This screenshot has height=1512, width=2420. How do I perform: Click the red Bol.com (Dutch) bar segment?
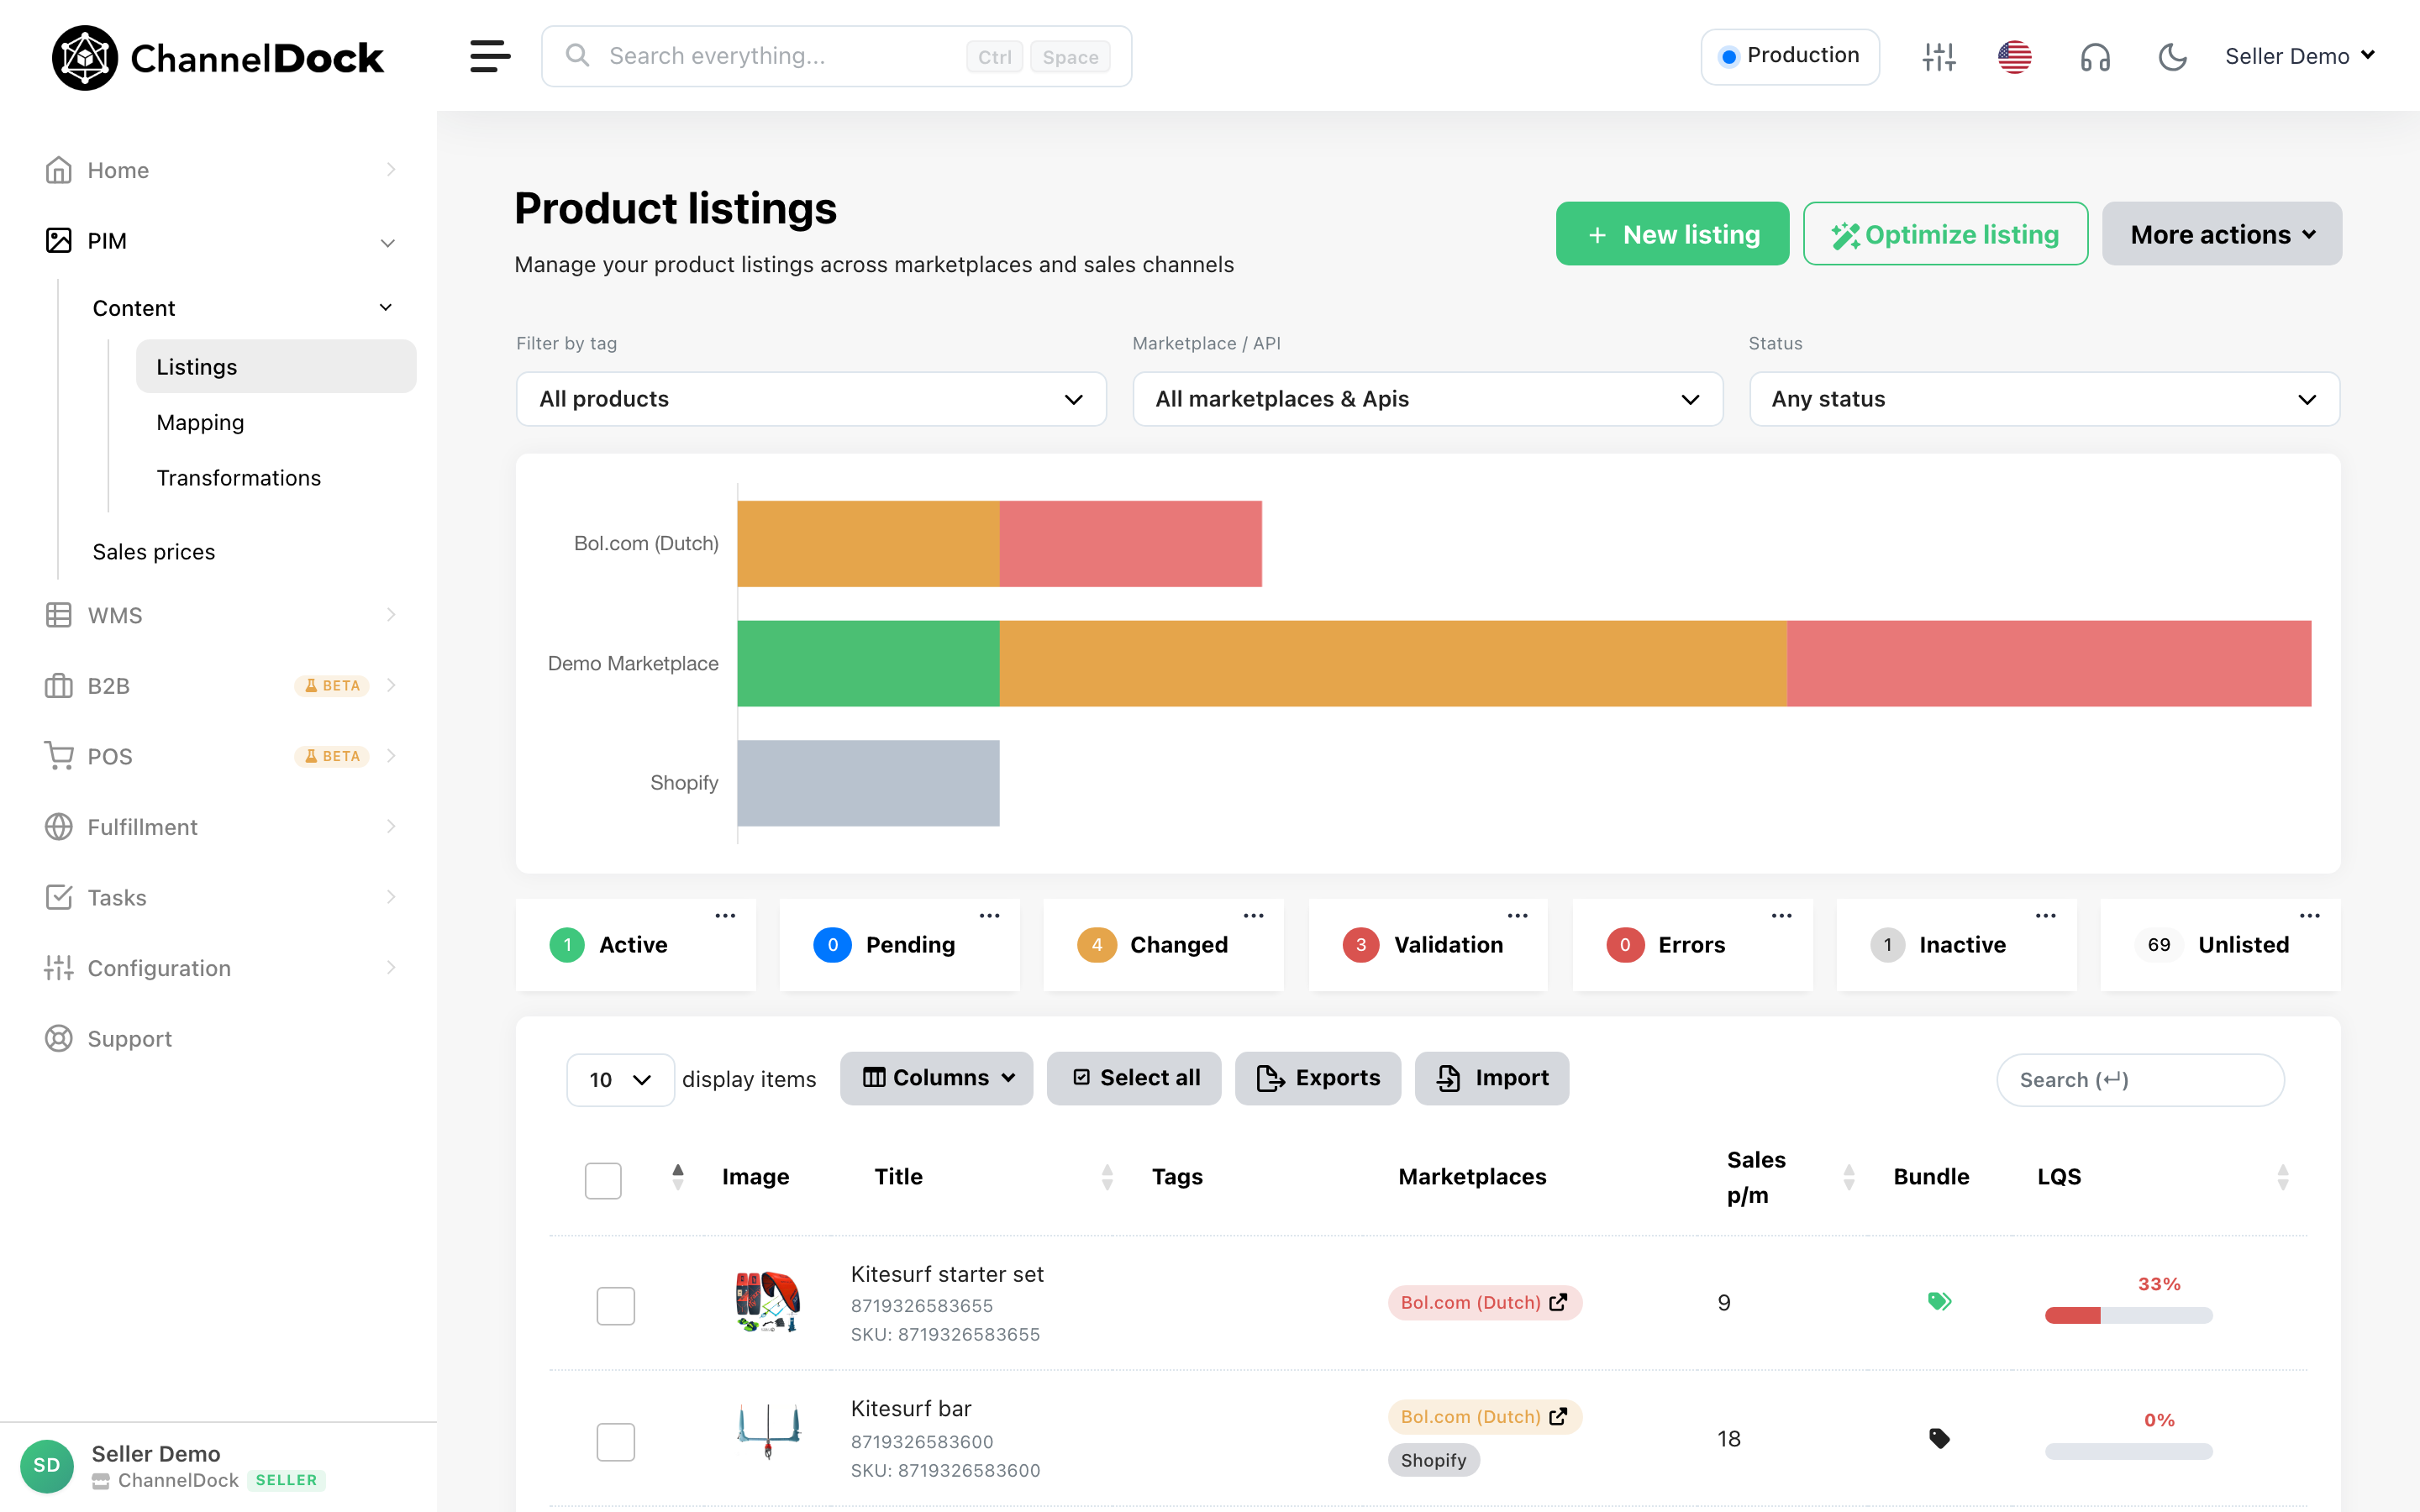(1130, 544)
